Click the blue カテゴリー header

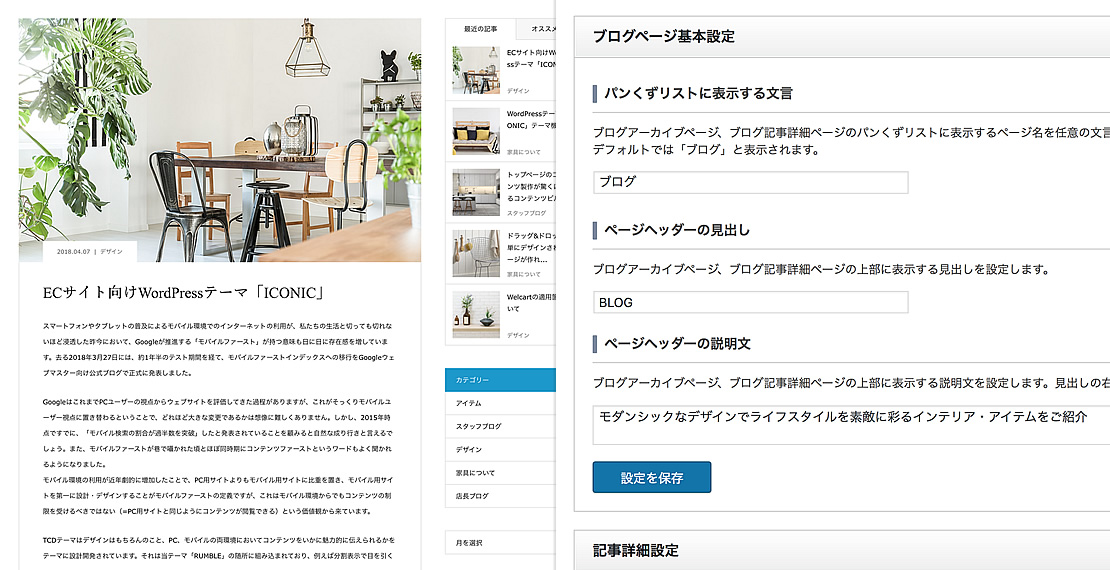coord(500,380)
